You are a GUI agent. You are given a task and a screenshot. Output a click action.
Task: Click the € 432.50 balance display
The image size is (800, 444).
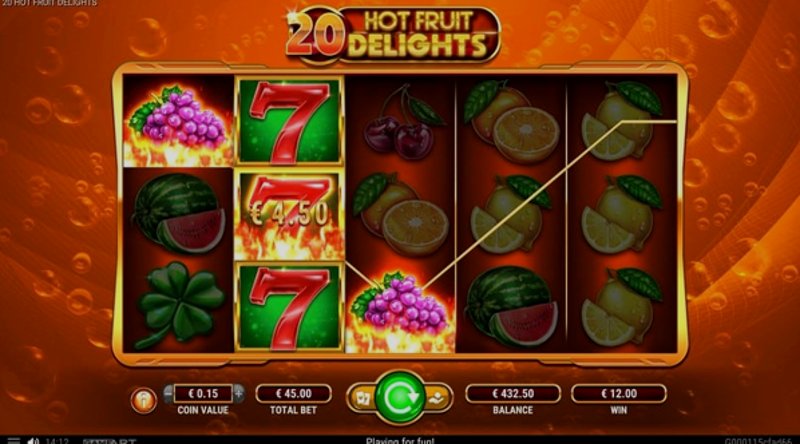point(513,393)
